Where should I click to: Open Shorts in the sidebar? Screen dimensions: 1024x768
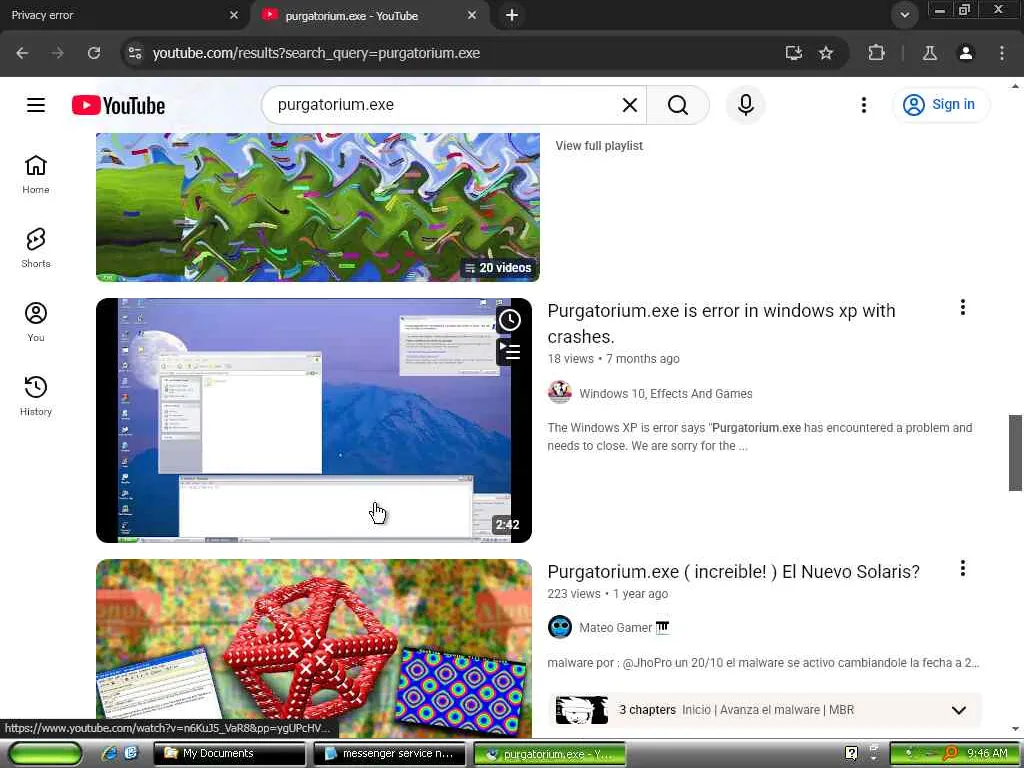[x=36, y=248]
